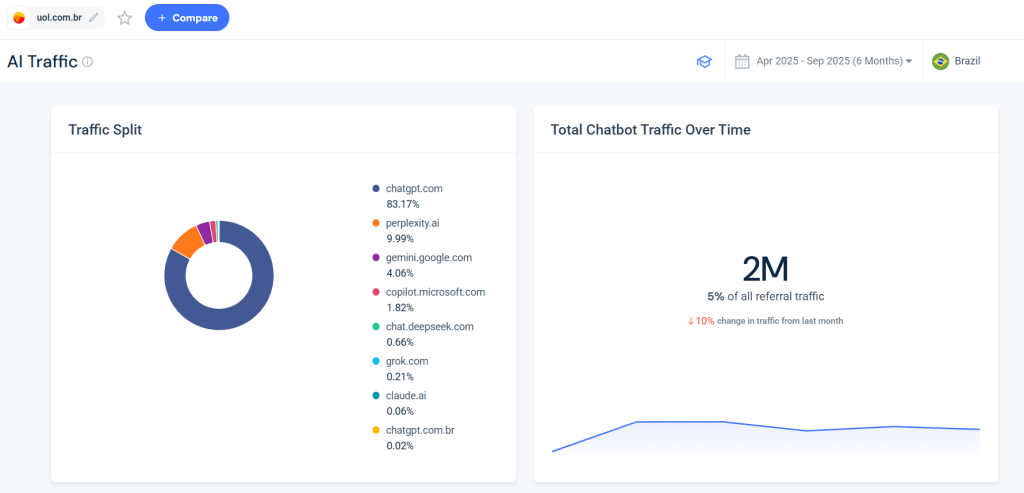Click chatgpt.com.br legend entry
Viewport: 1024px width, 493px height.
click(x=420, y=430)
